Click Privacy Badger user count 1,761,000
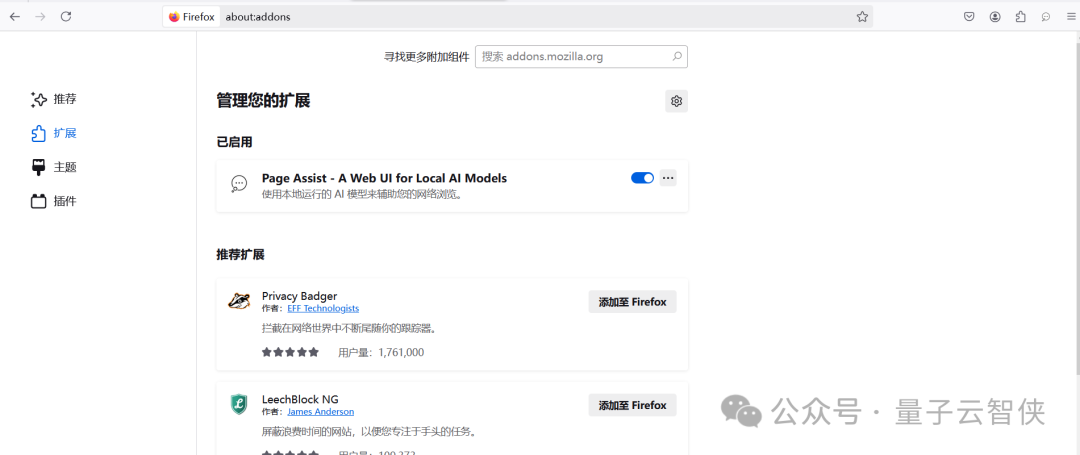Screen dimensions: 1080x455 click(x=381, y=352)
